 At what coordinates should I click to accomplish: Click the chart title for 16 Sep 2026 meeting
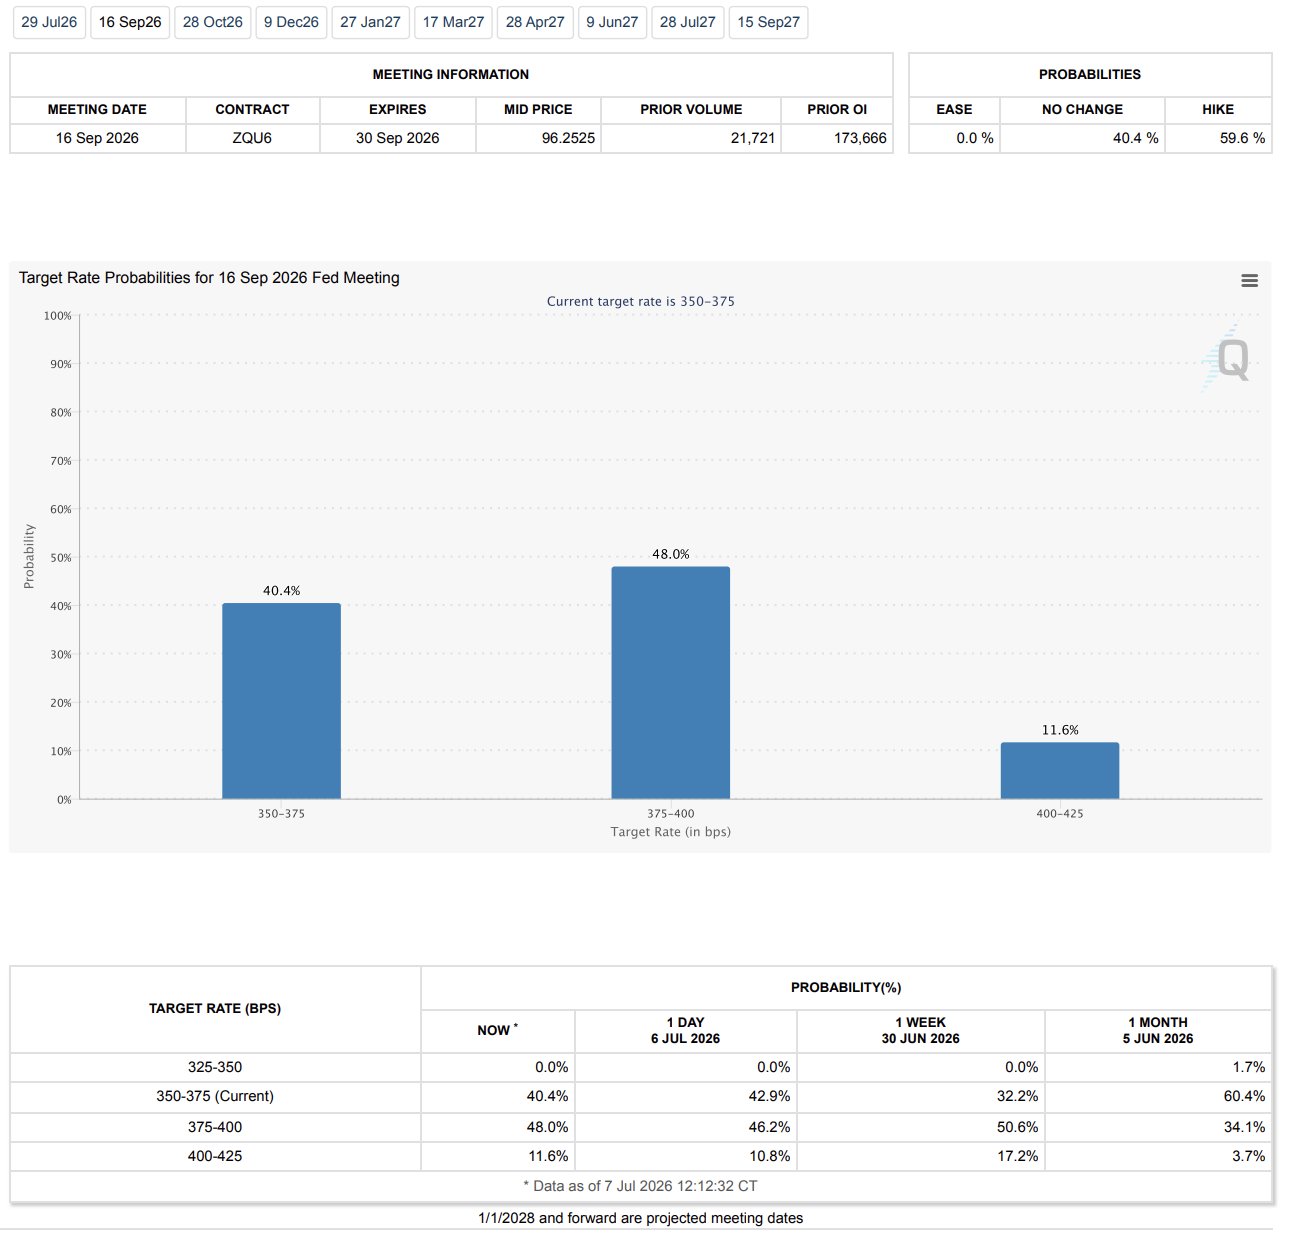point(209,278)
